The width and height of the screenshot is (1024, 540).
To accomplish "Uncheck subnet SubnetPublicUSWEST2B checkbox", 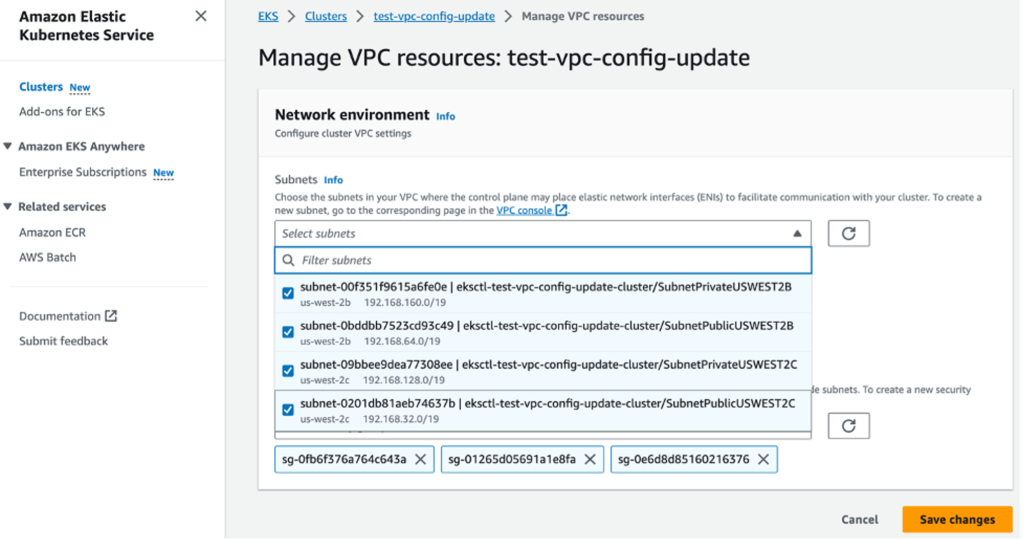I will coord(288,332).
